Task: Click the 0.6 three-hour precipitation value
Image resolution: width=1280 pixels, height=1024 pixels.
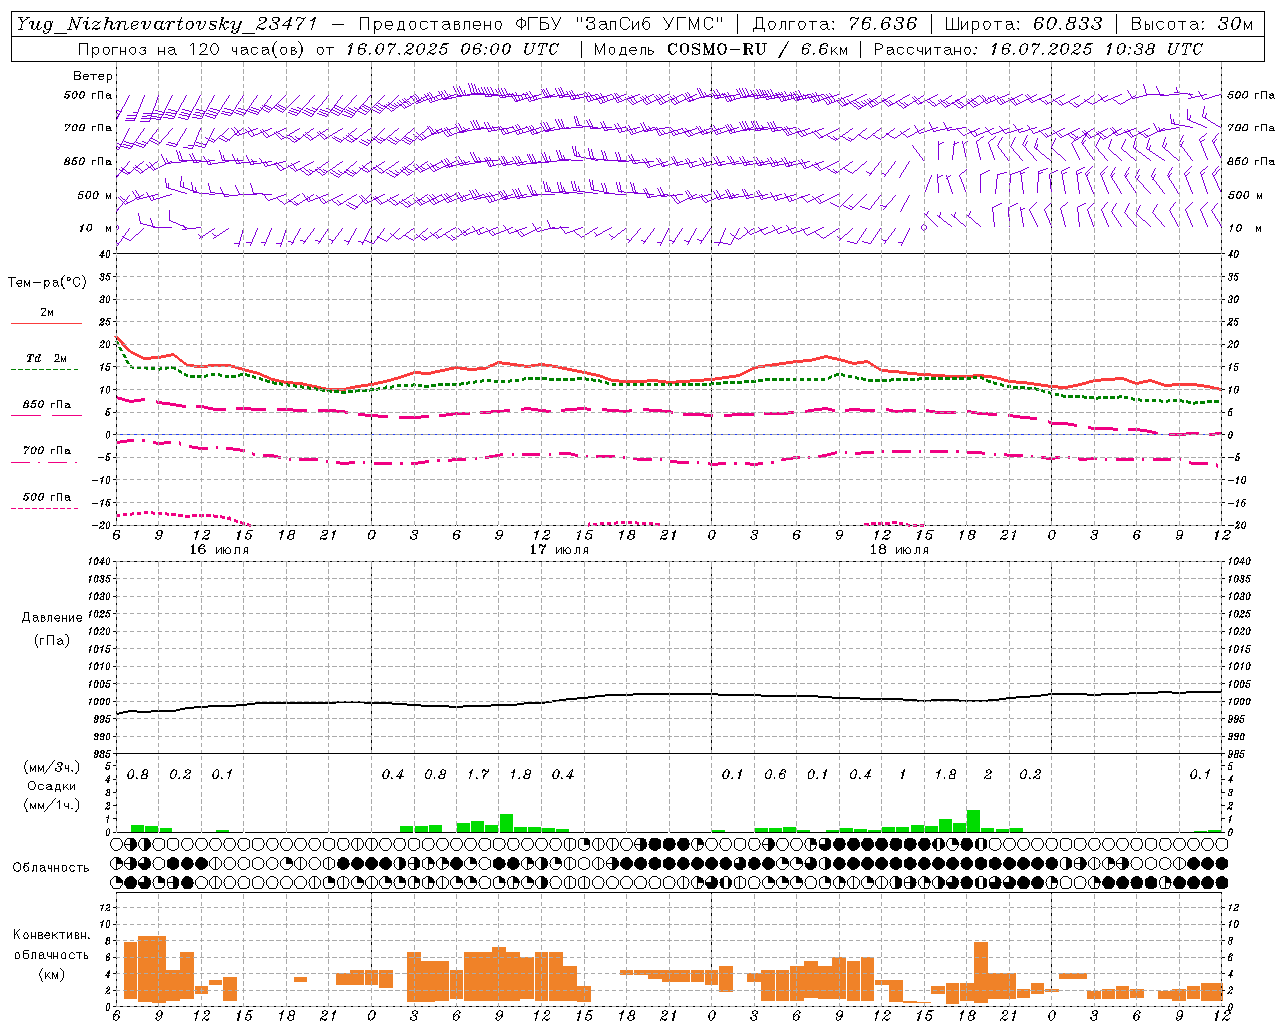Action: 775,775
